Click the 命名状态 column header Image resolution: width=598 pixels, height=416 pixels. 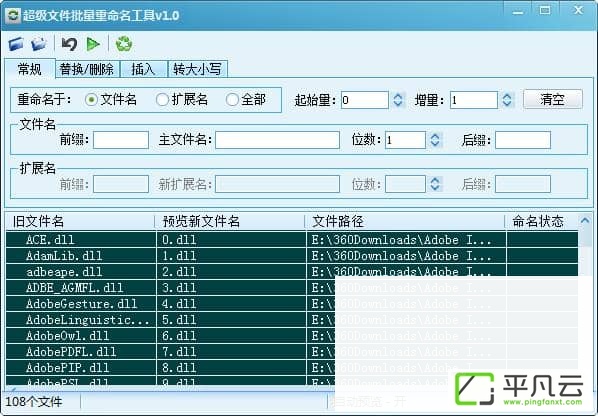[542, 221]
